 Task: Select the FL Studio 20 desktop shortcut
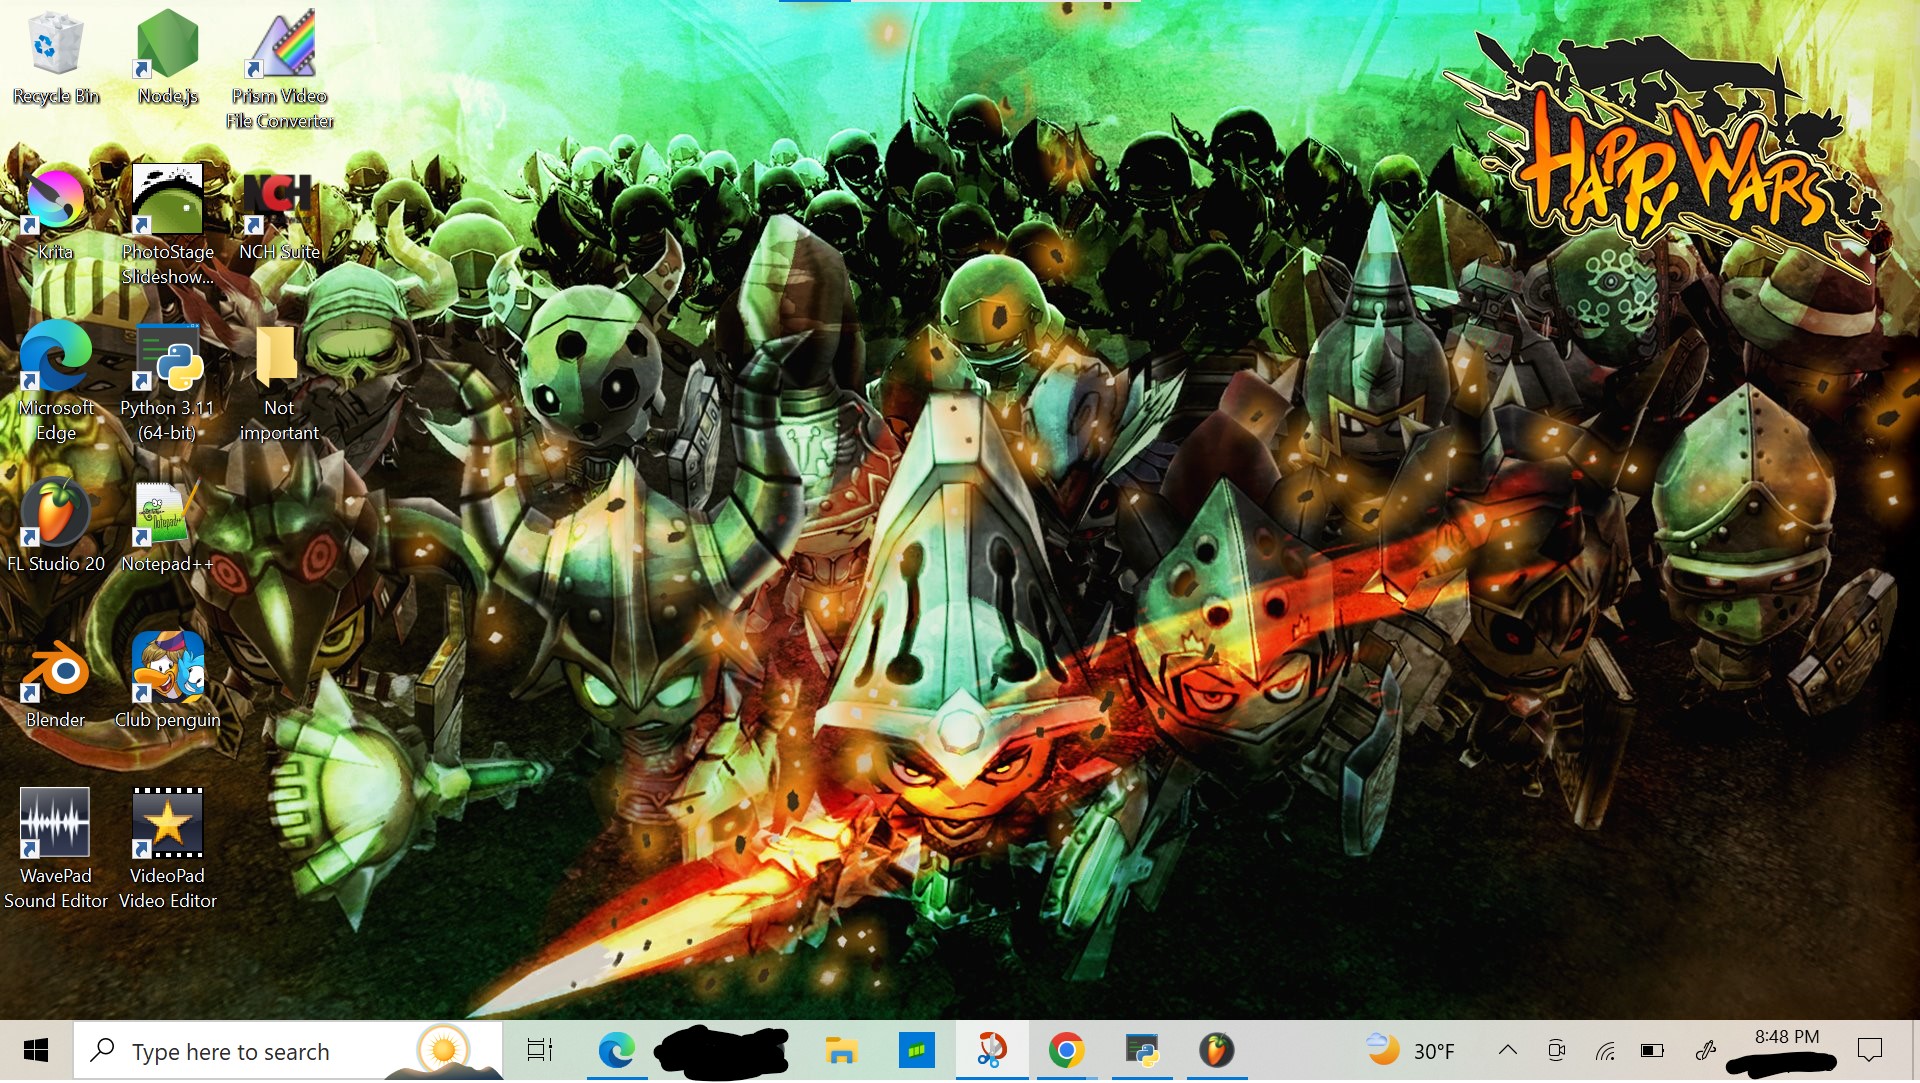point(55,513)
